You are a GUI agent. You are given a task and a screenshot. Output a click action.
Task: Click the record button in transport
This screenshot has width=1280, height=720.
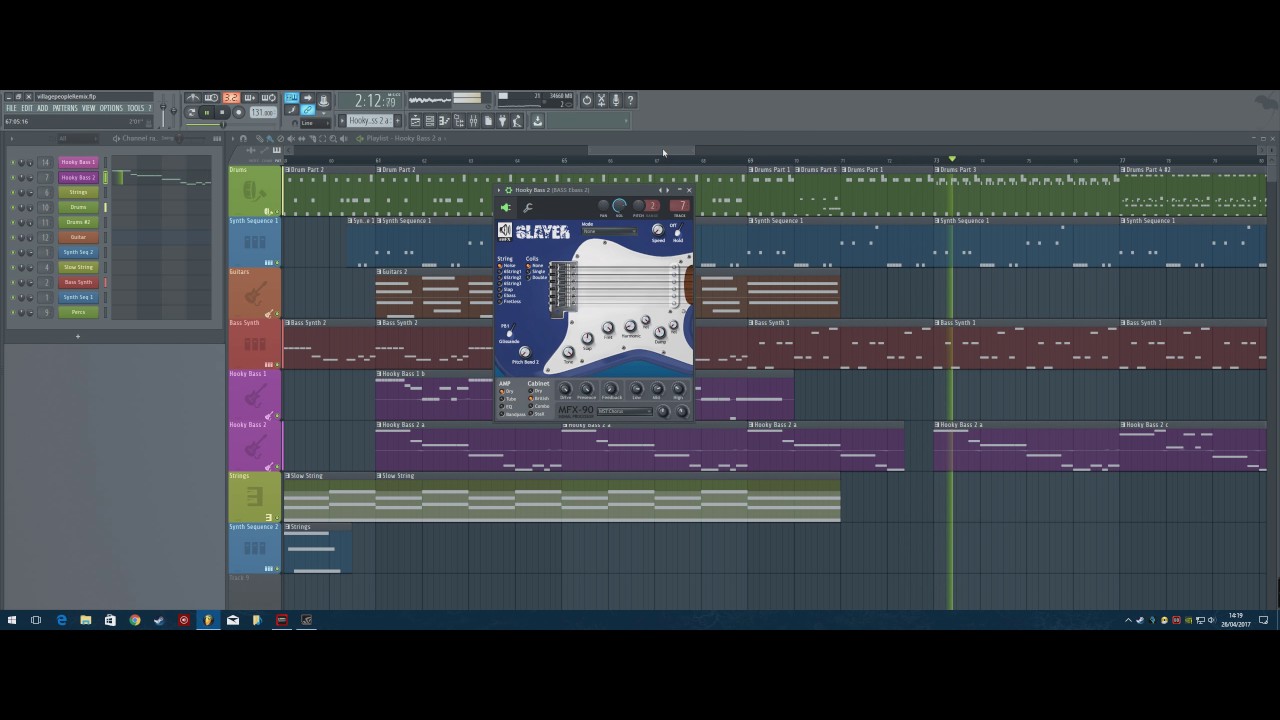tap(239, 112)
